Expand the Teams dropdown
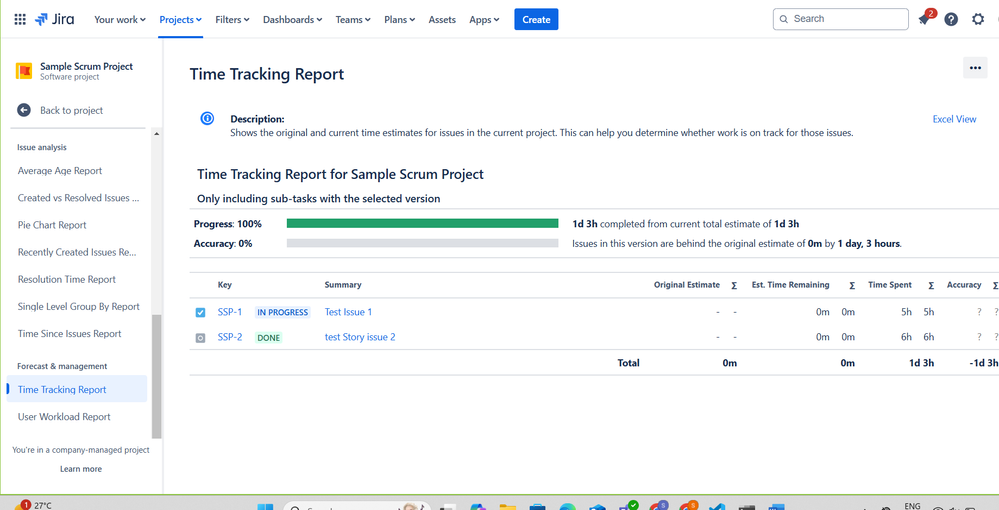 [353, 20]
